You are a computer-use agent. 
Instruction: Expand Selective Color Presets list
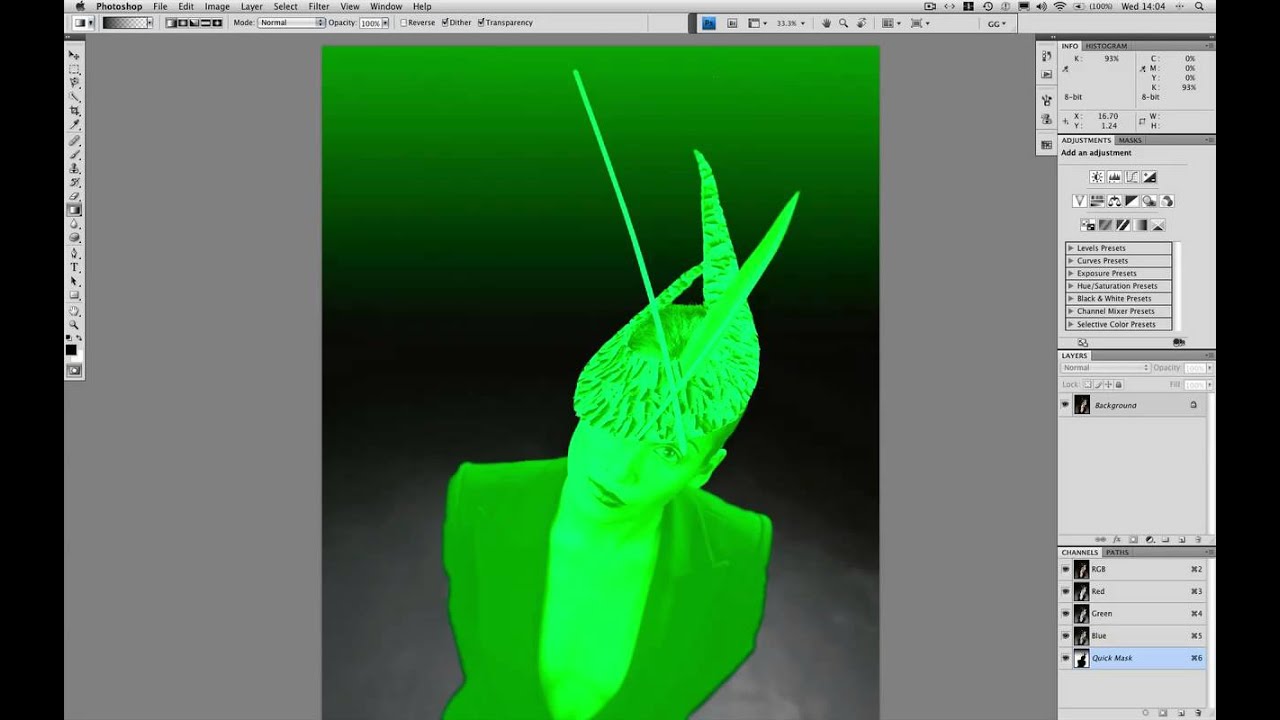[x=1071, y=324]
